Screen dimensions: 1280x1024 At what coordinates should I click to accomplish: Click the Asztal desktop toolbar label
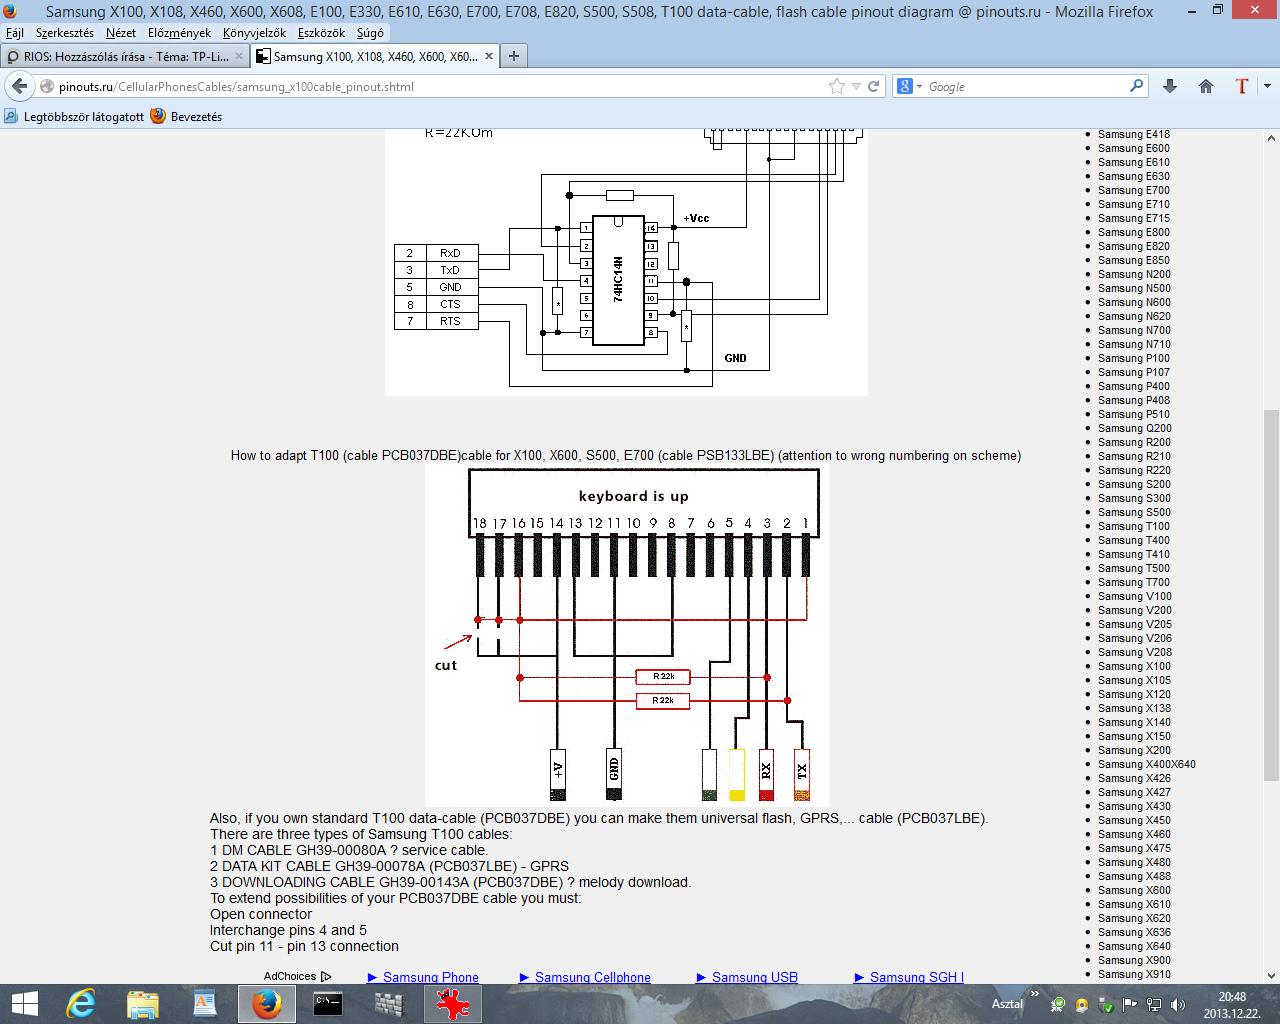(x=1007, y=1003)
